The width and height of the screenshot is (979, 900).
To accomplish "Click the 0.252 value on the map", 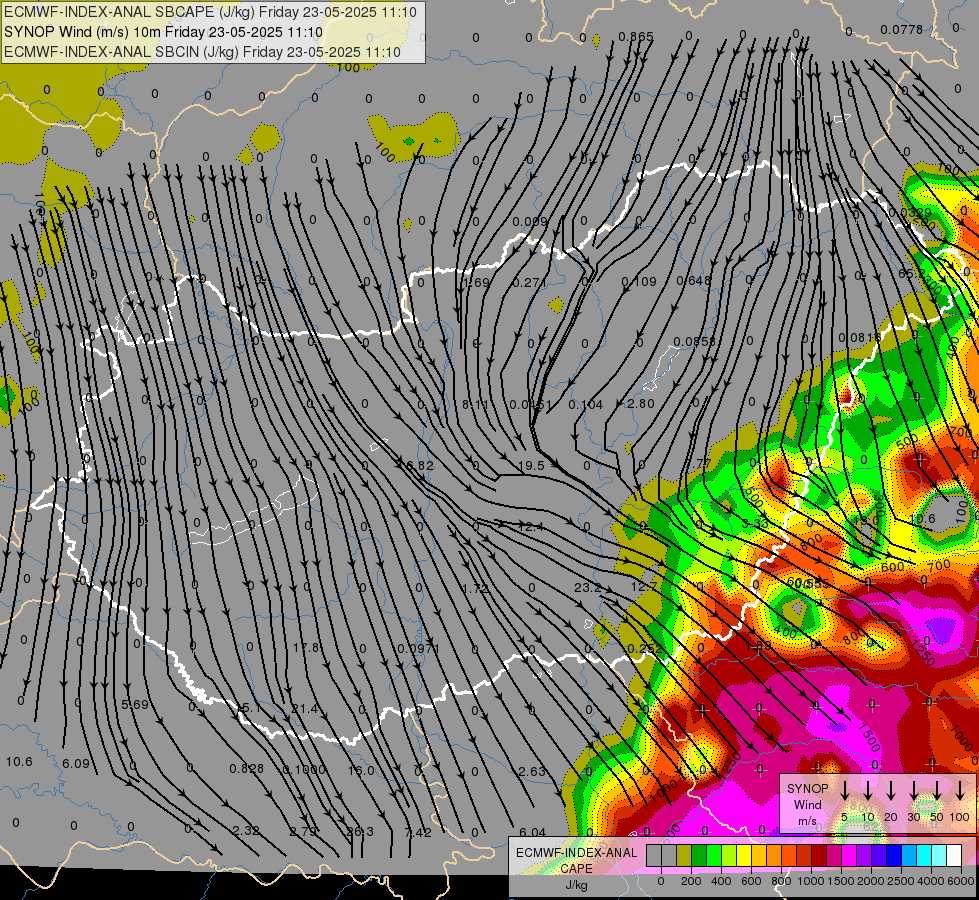I will [x=645, y=648].
